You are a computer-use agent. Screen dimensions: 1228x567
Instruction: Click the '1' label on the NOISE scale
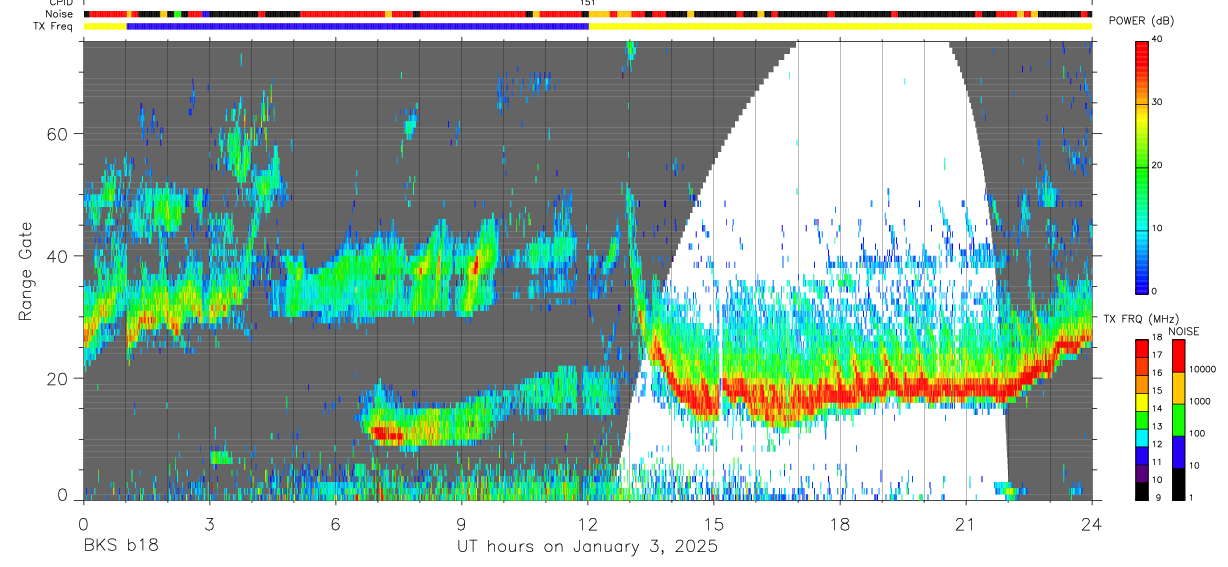[1192, 498]
